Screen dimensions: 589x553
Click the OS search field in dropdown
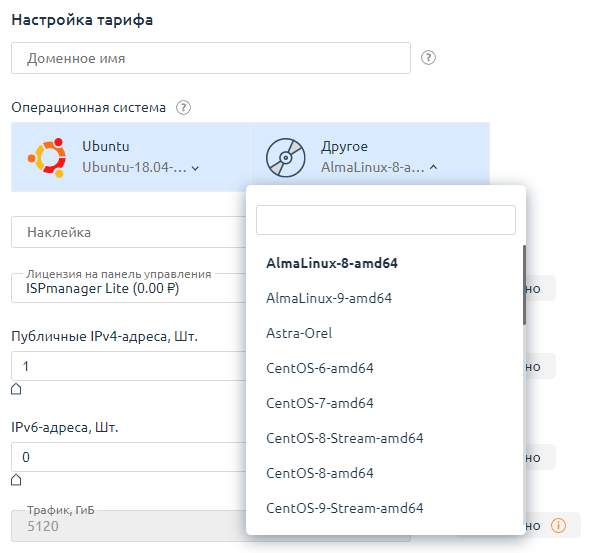(386, 220)
